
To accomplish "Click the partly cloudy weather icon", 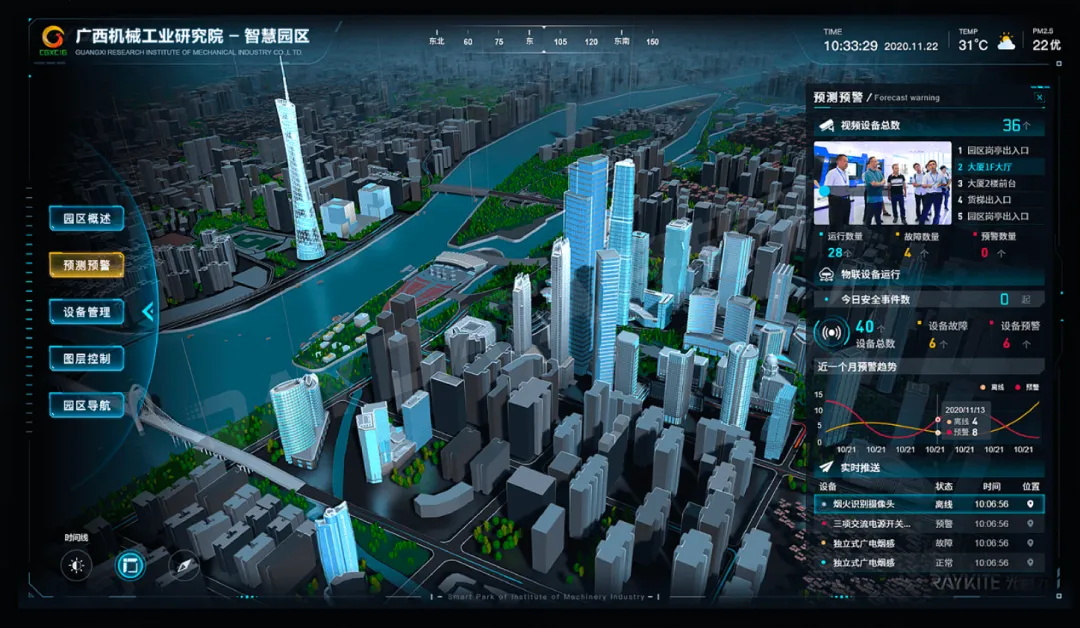I will [x=1006, y=43].
